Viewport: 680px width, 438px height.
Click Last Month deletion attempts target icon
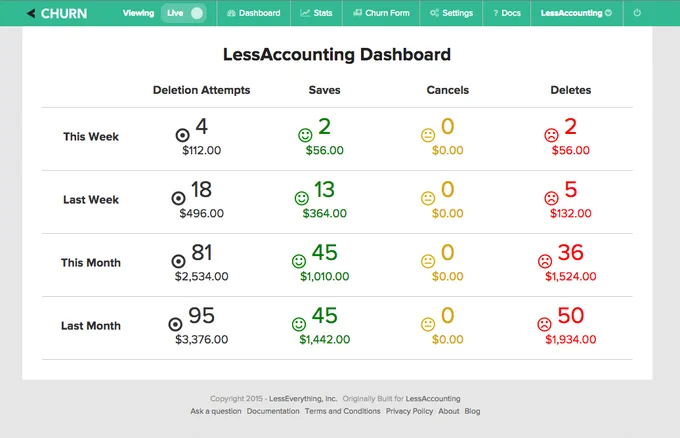pos(175,324)
